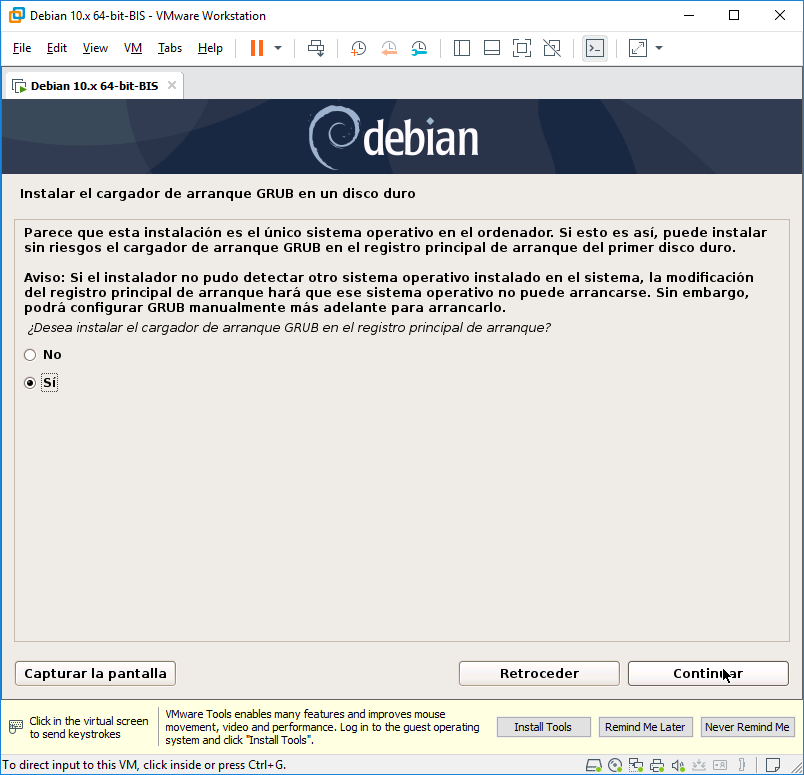804x775 pixels.
Task: Take a snapshot of this virtual machine
Action: [x=358, y=48]
